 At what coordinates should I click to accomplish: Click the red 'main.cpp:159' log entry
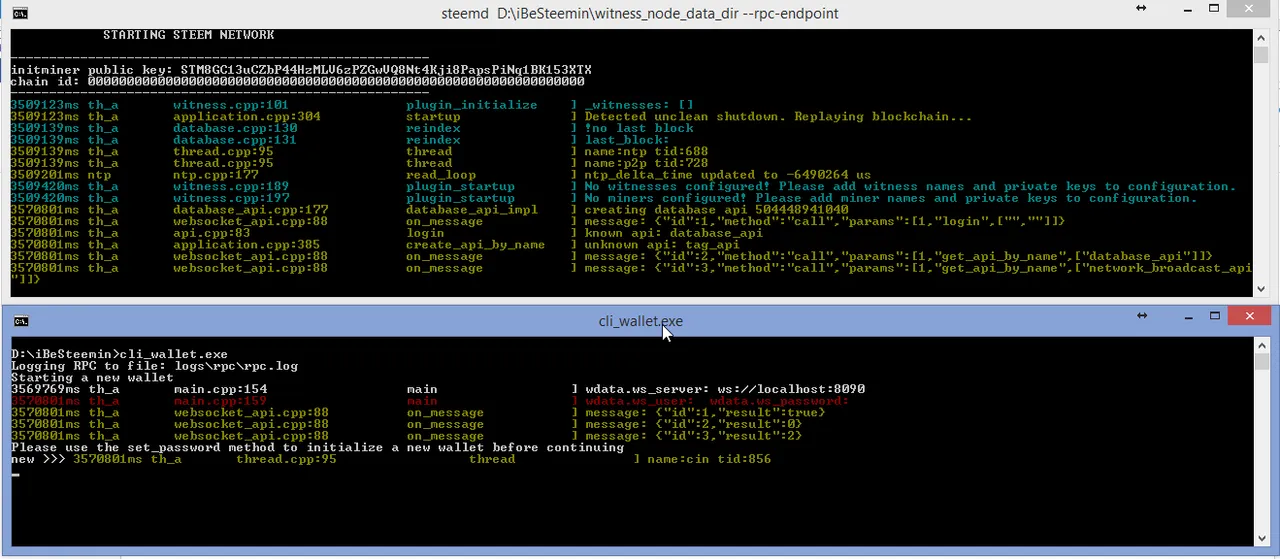coord(220,401)
